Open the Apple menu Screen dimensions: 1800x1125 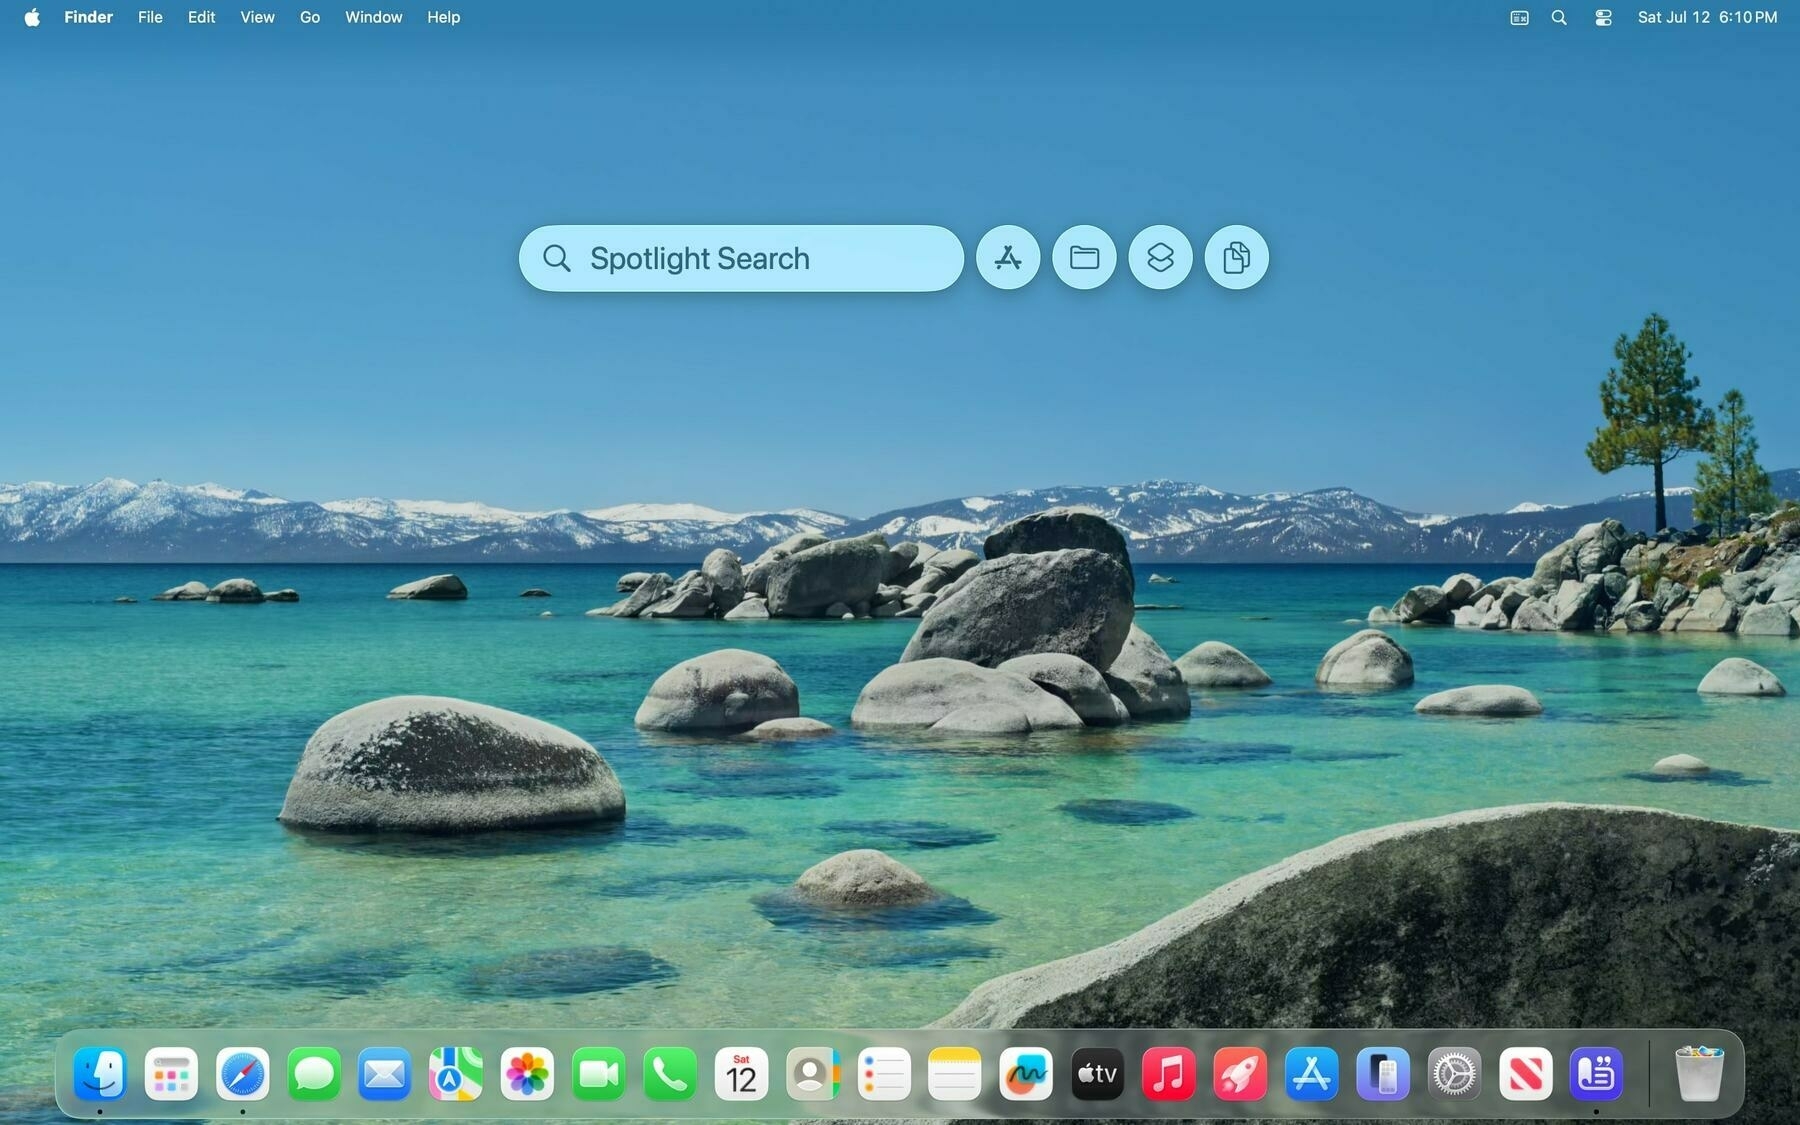(x=32, y=17)
